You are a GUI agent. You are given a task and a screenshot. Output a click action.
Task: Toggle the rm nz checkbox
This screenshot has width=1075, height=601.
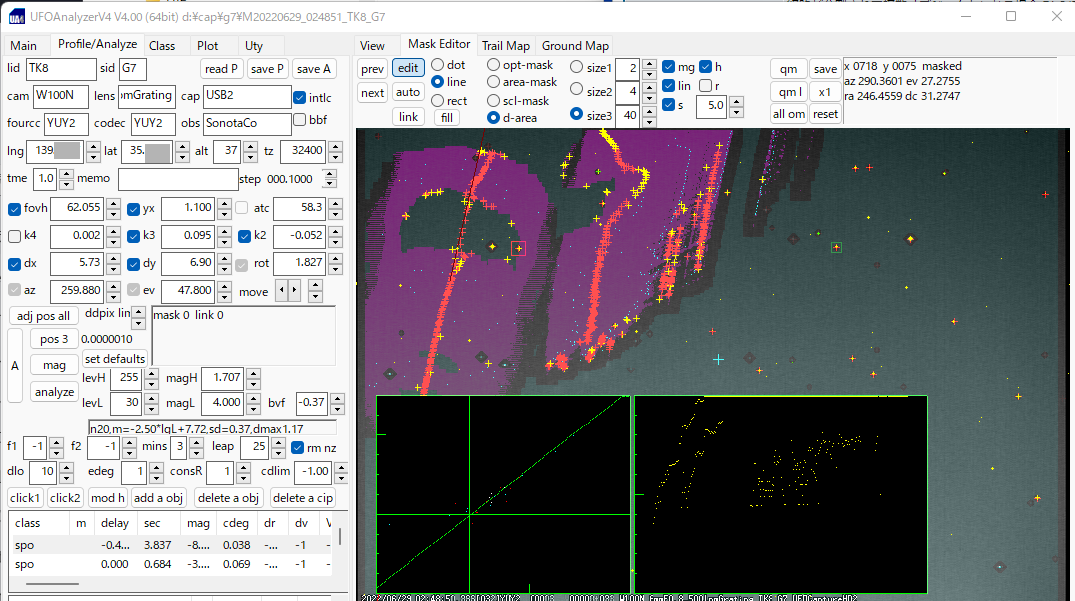point(297,447)
